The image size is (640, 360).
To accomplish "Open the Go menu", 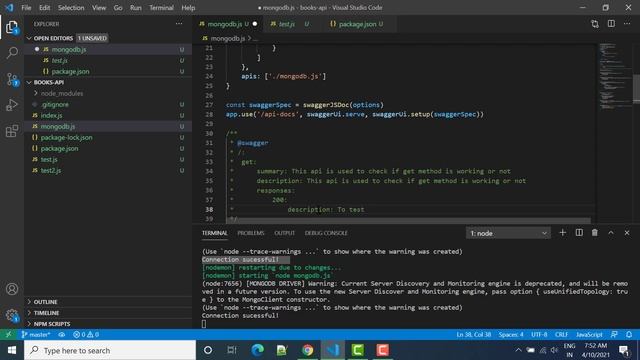I will (118, 8).
